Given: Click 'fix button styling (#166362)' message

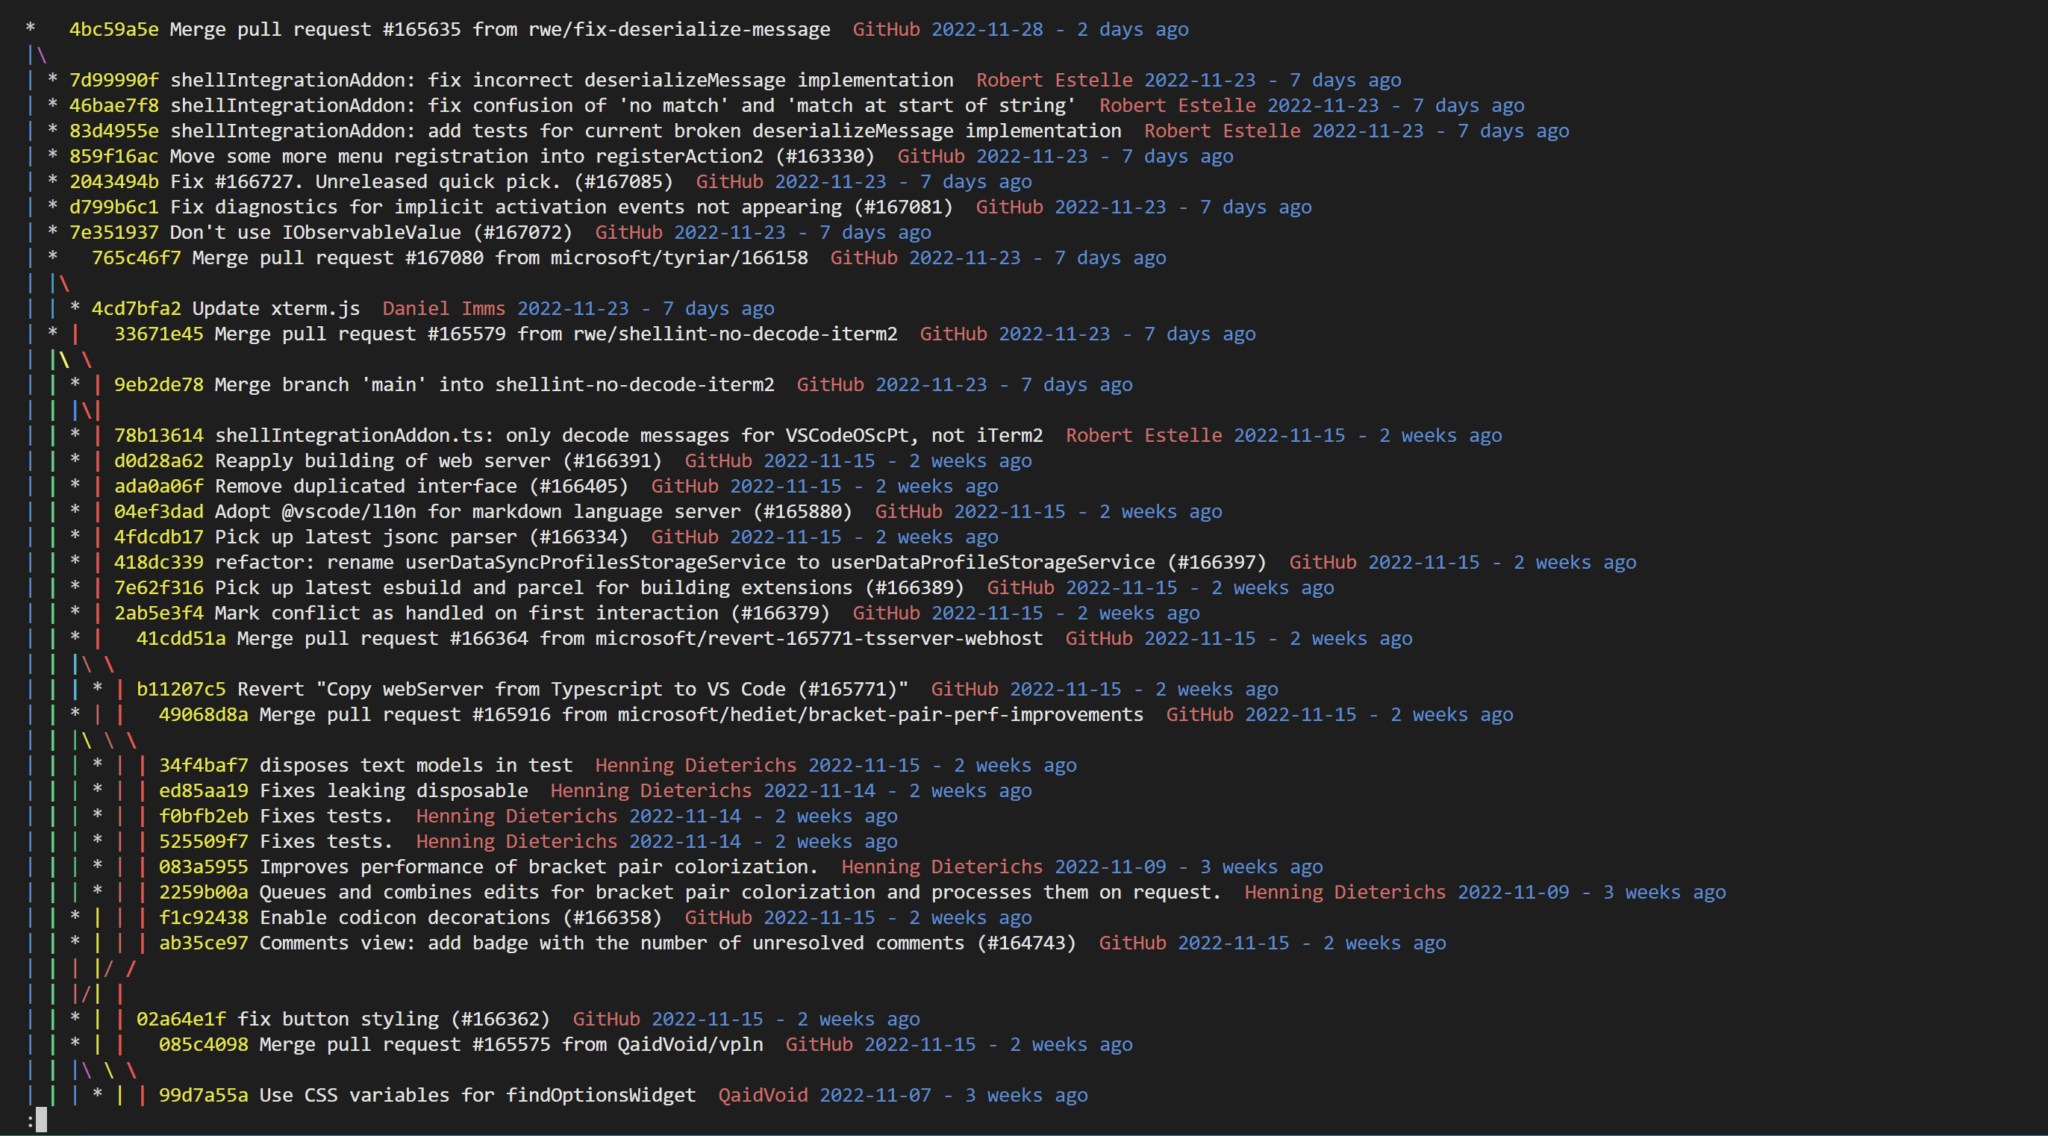Looking at the screenshot, I should pyautogui.click(x=394, y=1019).
